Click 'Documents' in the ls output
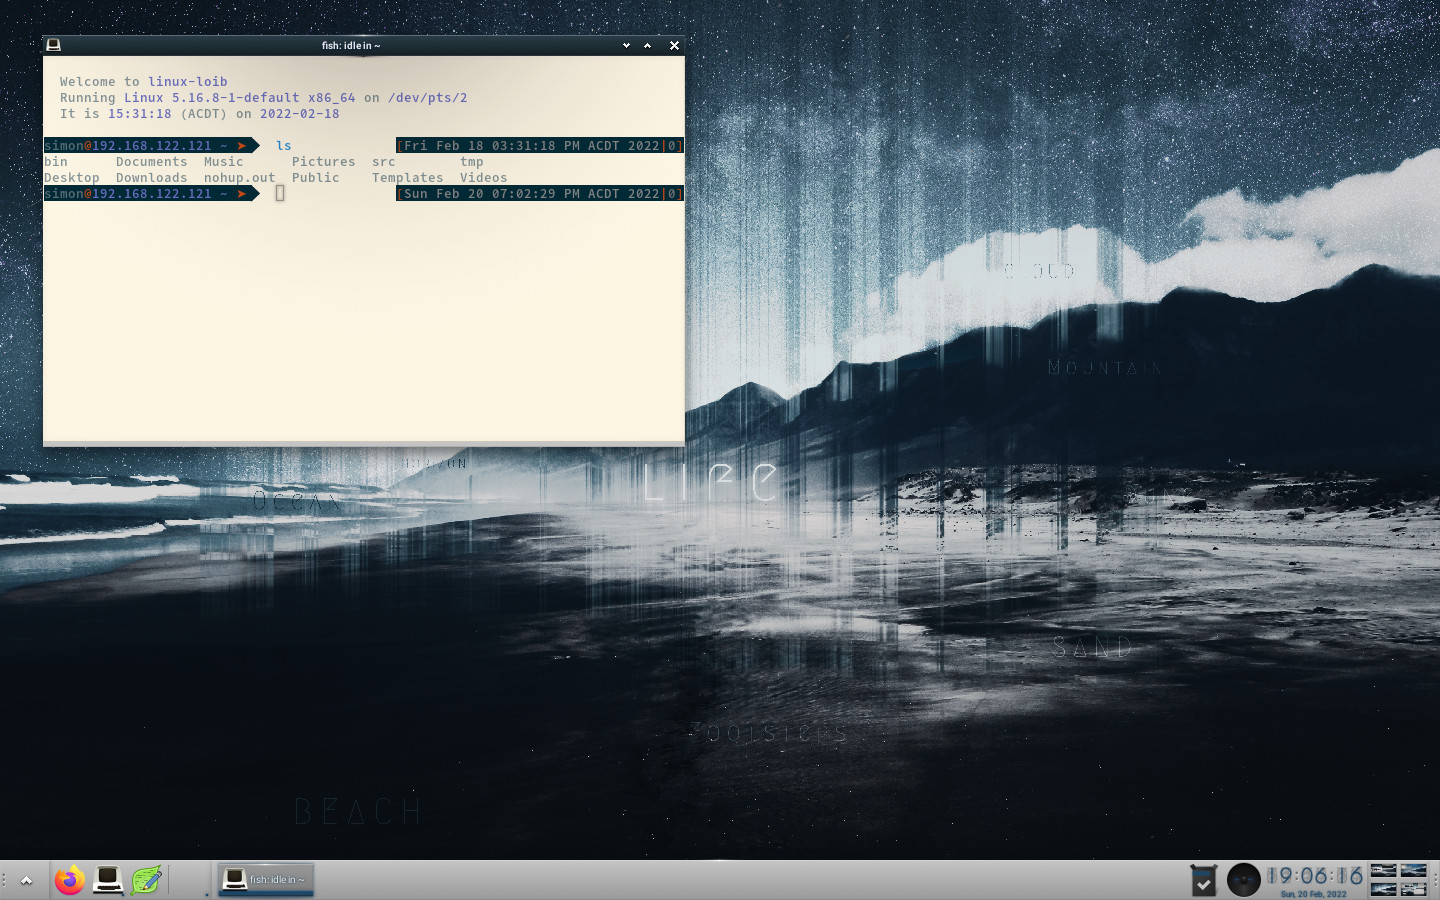The width and height of the screenshot is (1440, 900). click(152, 161)
